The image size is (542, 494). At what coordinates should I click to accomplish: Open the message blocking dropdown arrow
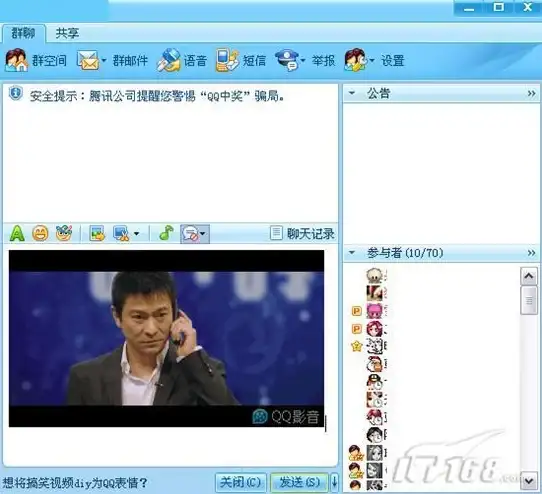tap(203, 234)
